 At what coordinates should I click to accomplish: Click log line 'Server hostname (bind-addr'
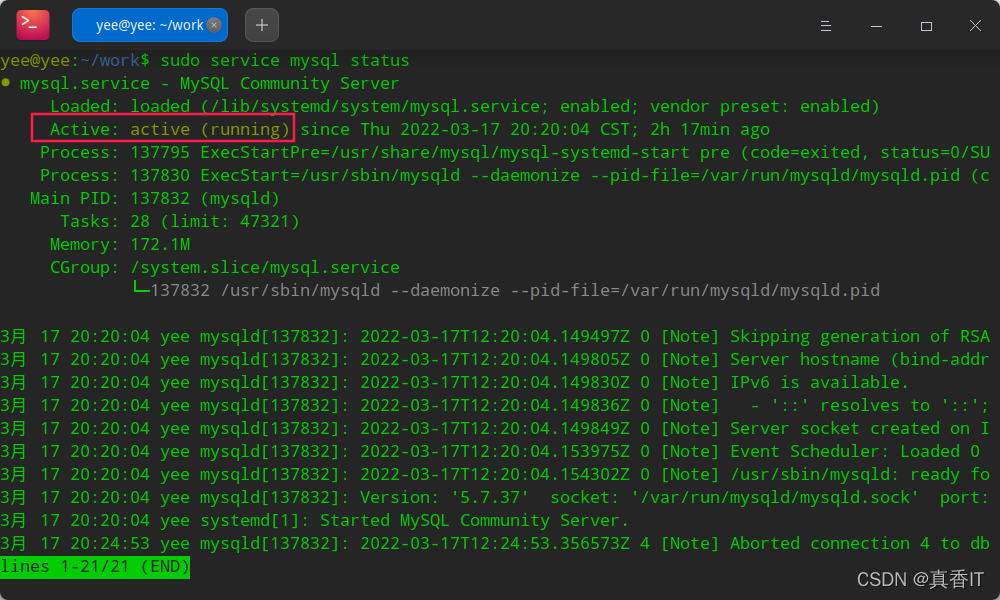495,359
